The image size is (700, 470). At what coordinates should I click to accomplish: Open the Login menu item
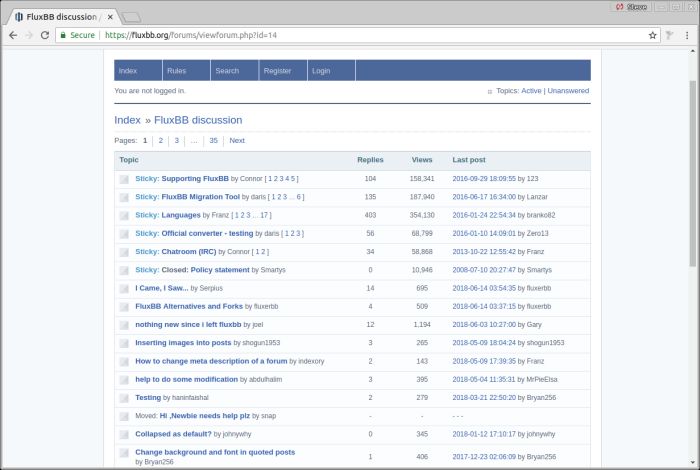pos(331,71)
